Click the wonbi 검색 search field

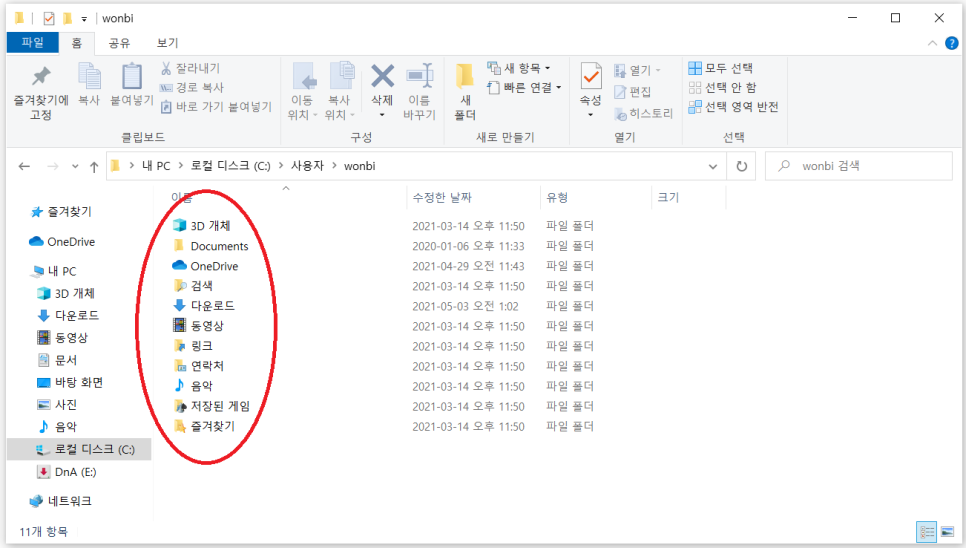pos(859,166)
